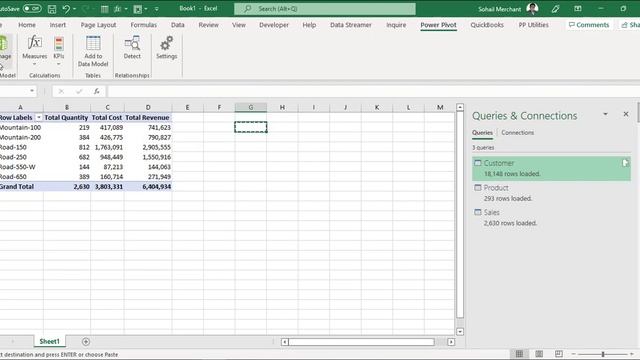Click the Sohail Merchant account picture
The image size is (640, 360).
(x=532, y=8)
